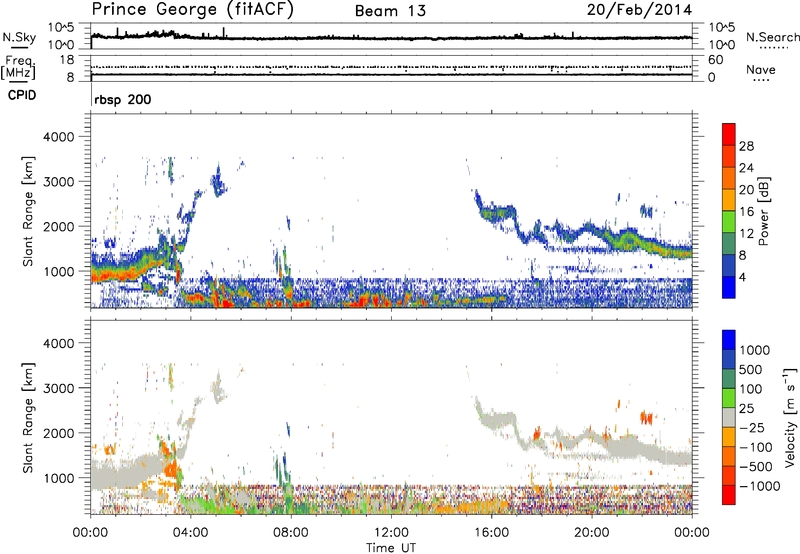The image size is (800, 554).
Task: Click the 20:00 time axis tick label
Action: pyautogui.click(x=592, y=533)
